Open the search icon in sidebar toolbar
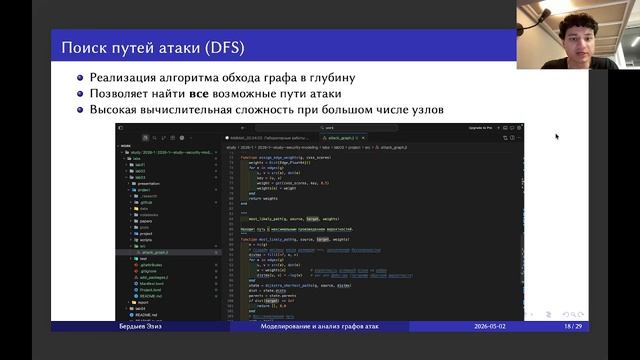 pyautogui.click(x=155, y=138)
